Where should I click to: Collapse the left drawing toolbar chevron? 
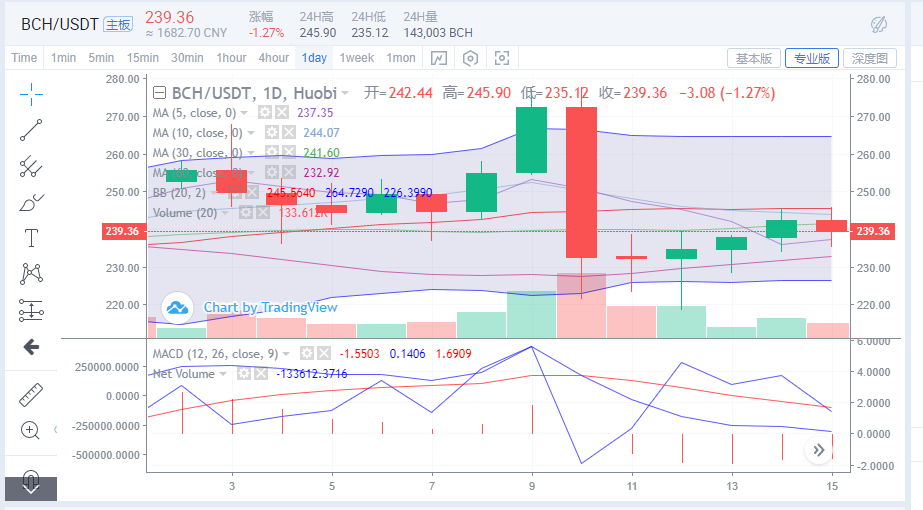55,429
